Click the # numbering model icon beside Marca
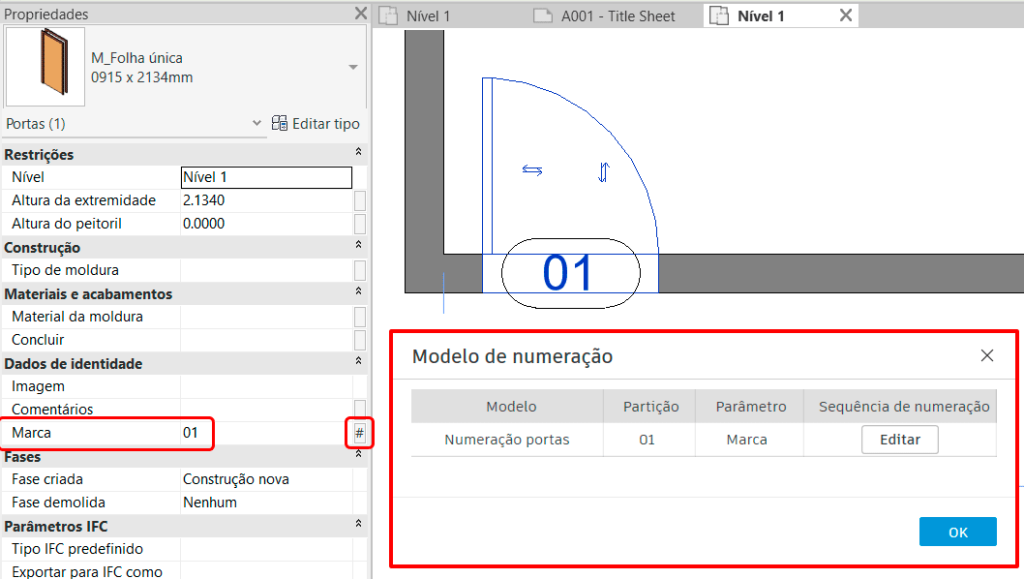 point(360,433)
